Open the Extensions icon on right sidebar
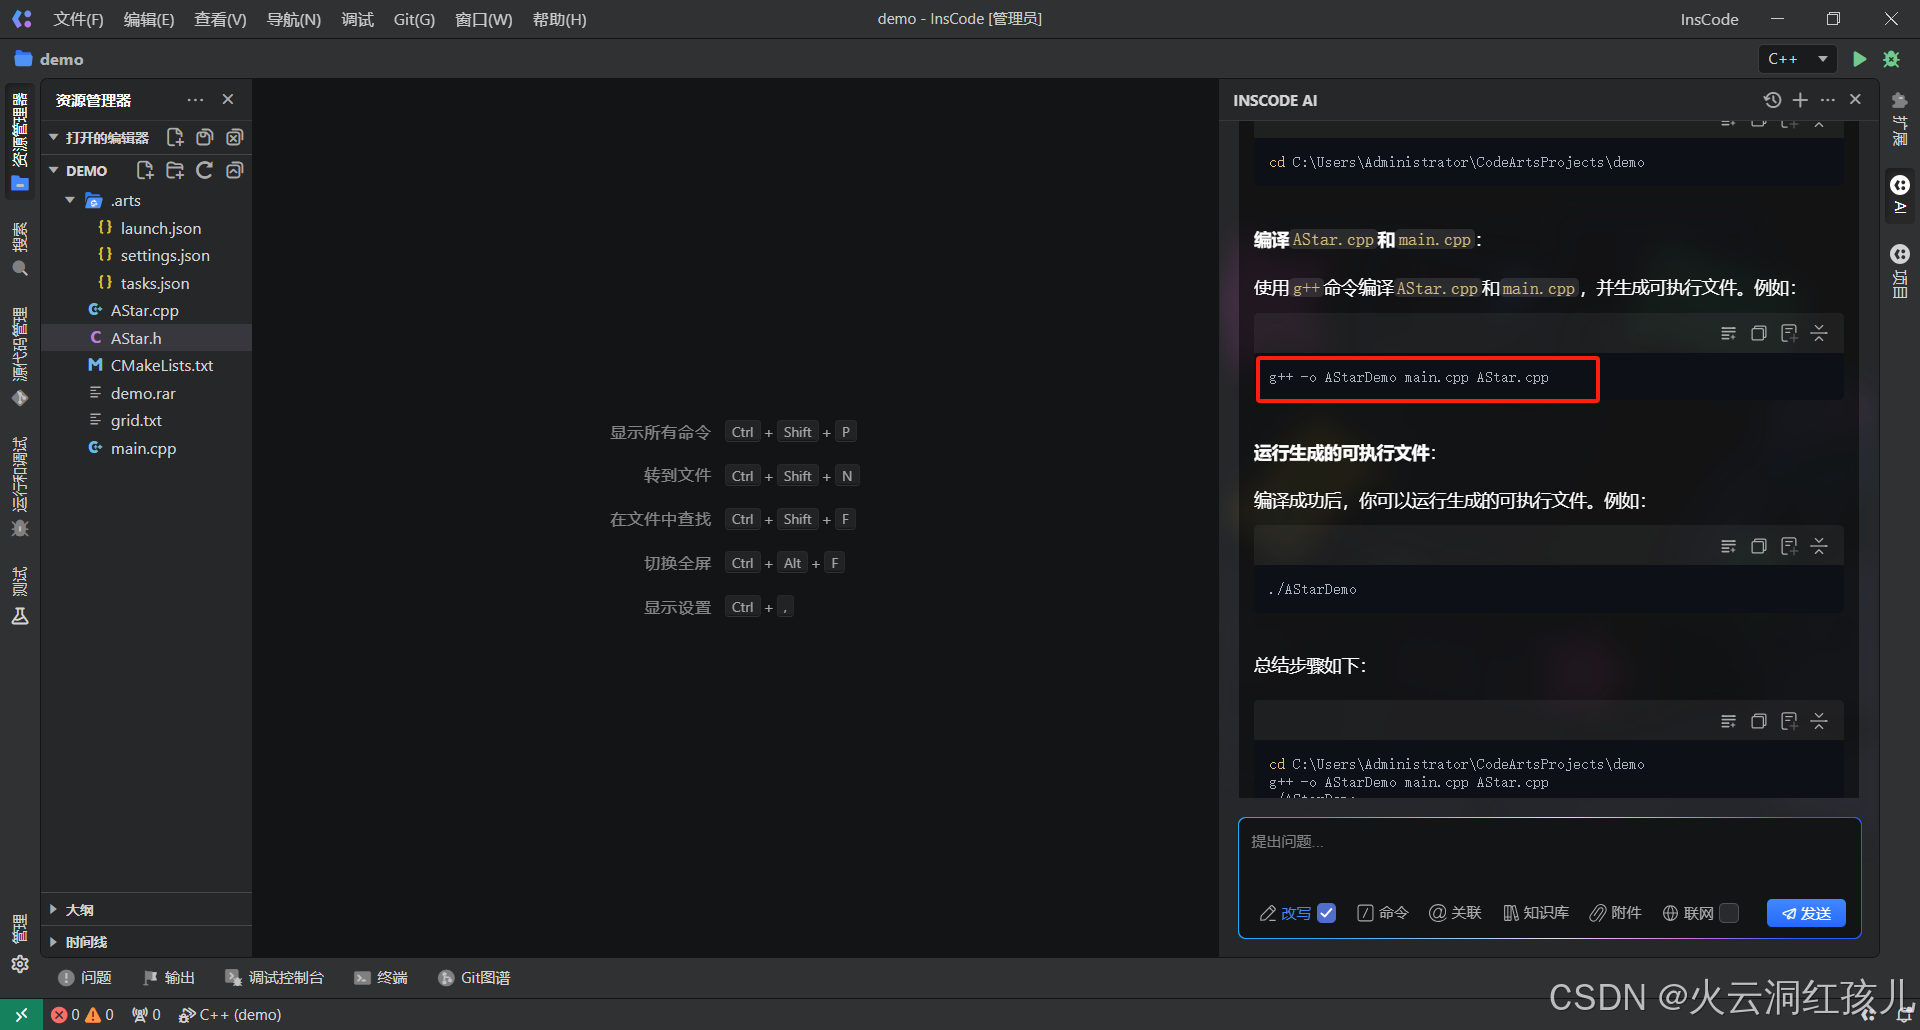 [x=1900, y=118]
